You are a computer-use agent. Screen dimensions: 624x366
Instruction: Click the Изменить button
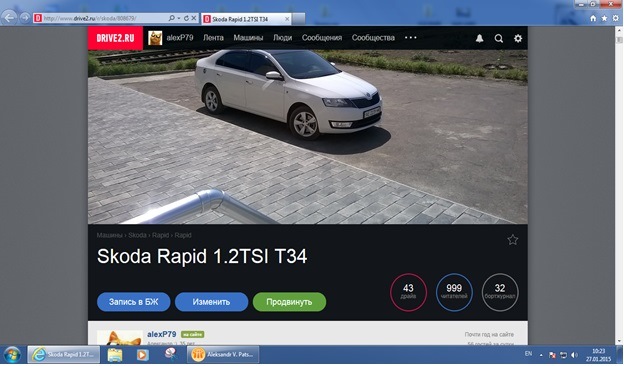coord(211,302)
